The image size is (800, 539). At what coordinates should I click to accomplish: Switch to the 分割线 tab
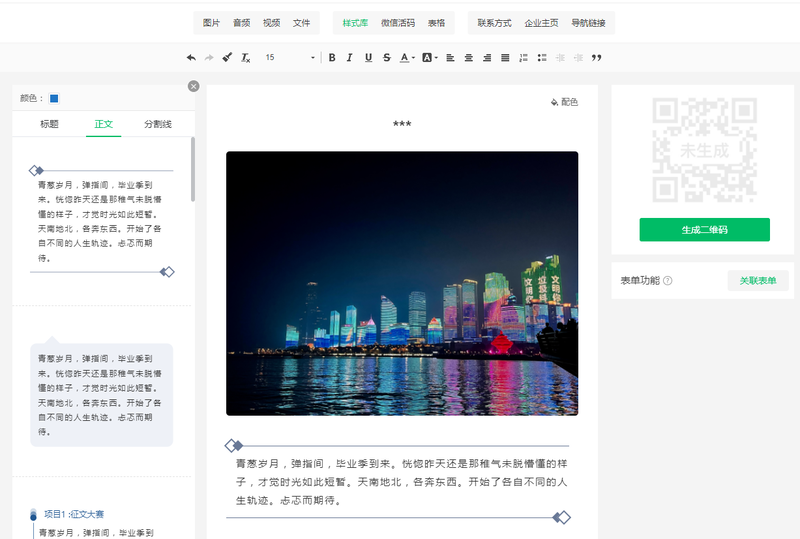click(158, 124)
